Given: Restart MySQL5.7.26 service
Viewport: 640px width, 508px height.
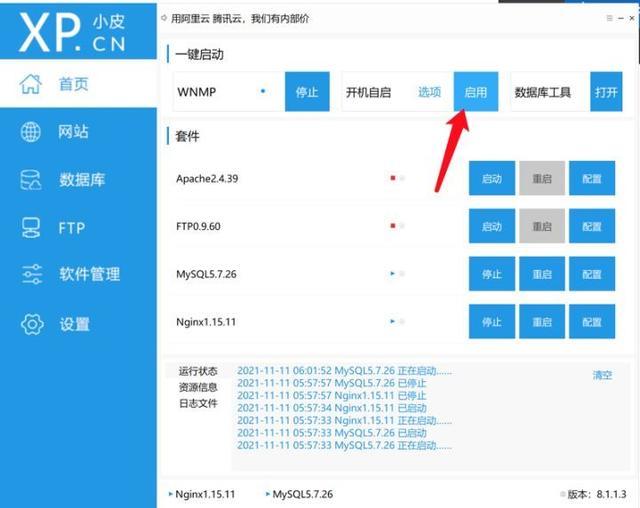Looking at the screenshot, I should (x=542, y=274).
